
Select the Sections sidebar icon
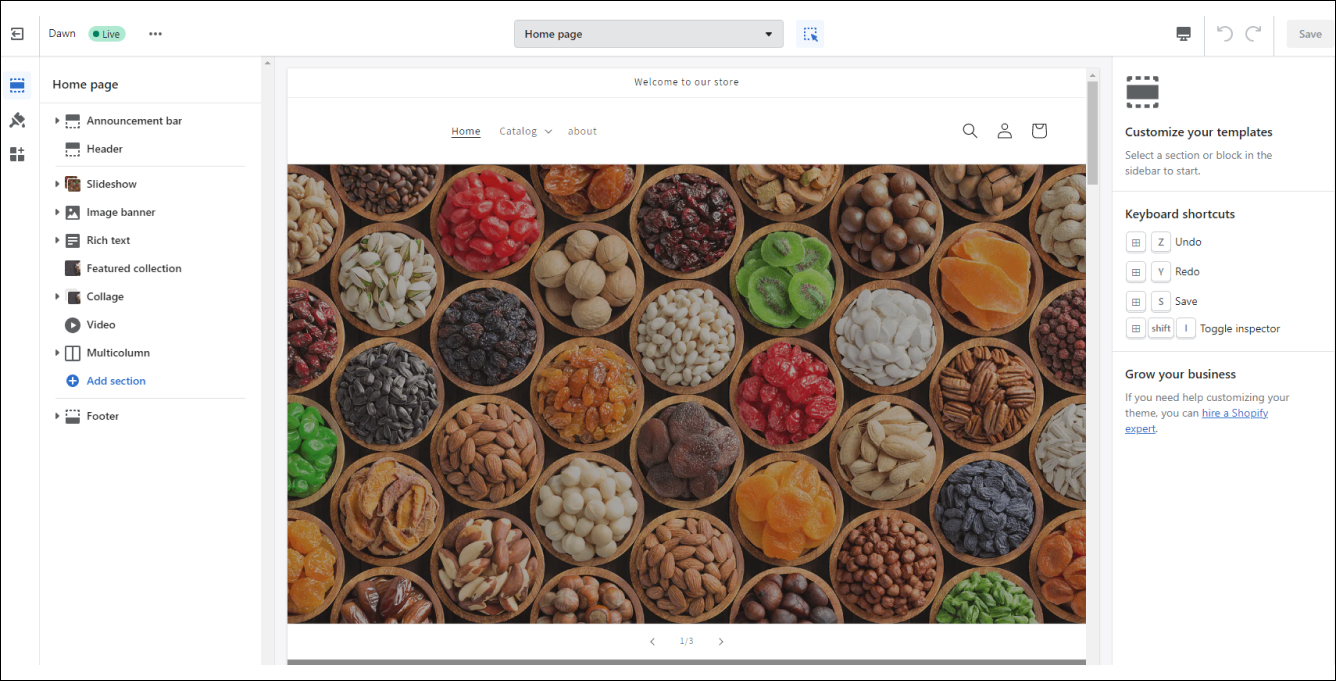pyautogui.click(x=17, y=86)
